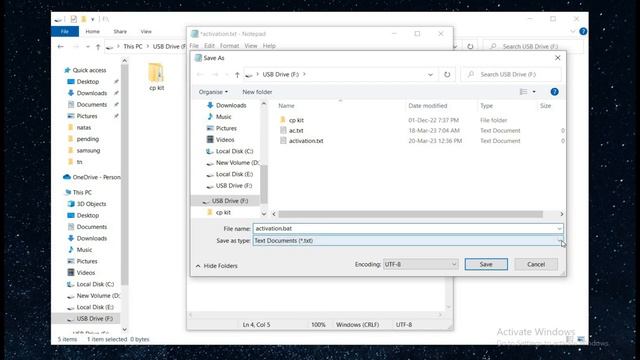Expand the File Explorer ribbon chevron
The image size is (640, 360).
[573, 31]
